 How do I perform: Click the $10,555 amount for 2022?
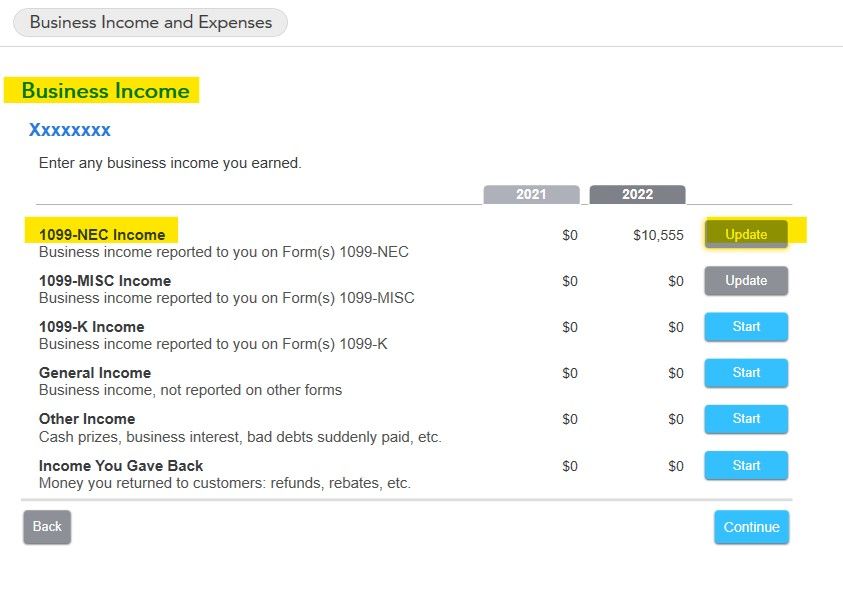coord(658,235)
